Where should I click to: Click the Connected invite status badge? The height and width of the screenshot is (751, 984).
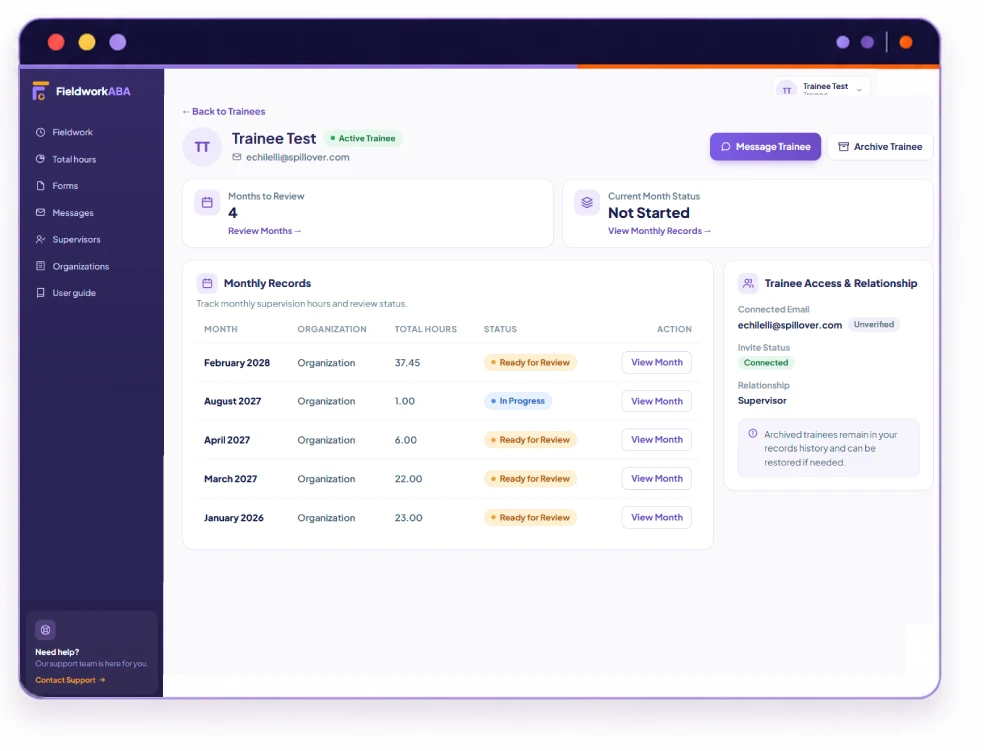[x=766, y=363]
